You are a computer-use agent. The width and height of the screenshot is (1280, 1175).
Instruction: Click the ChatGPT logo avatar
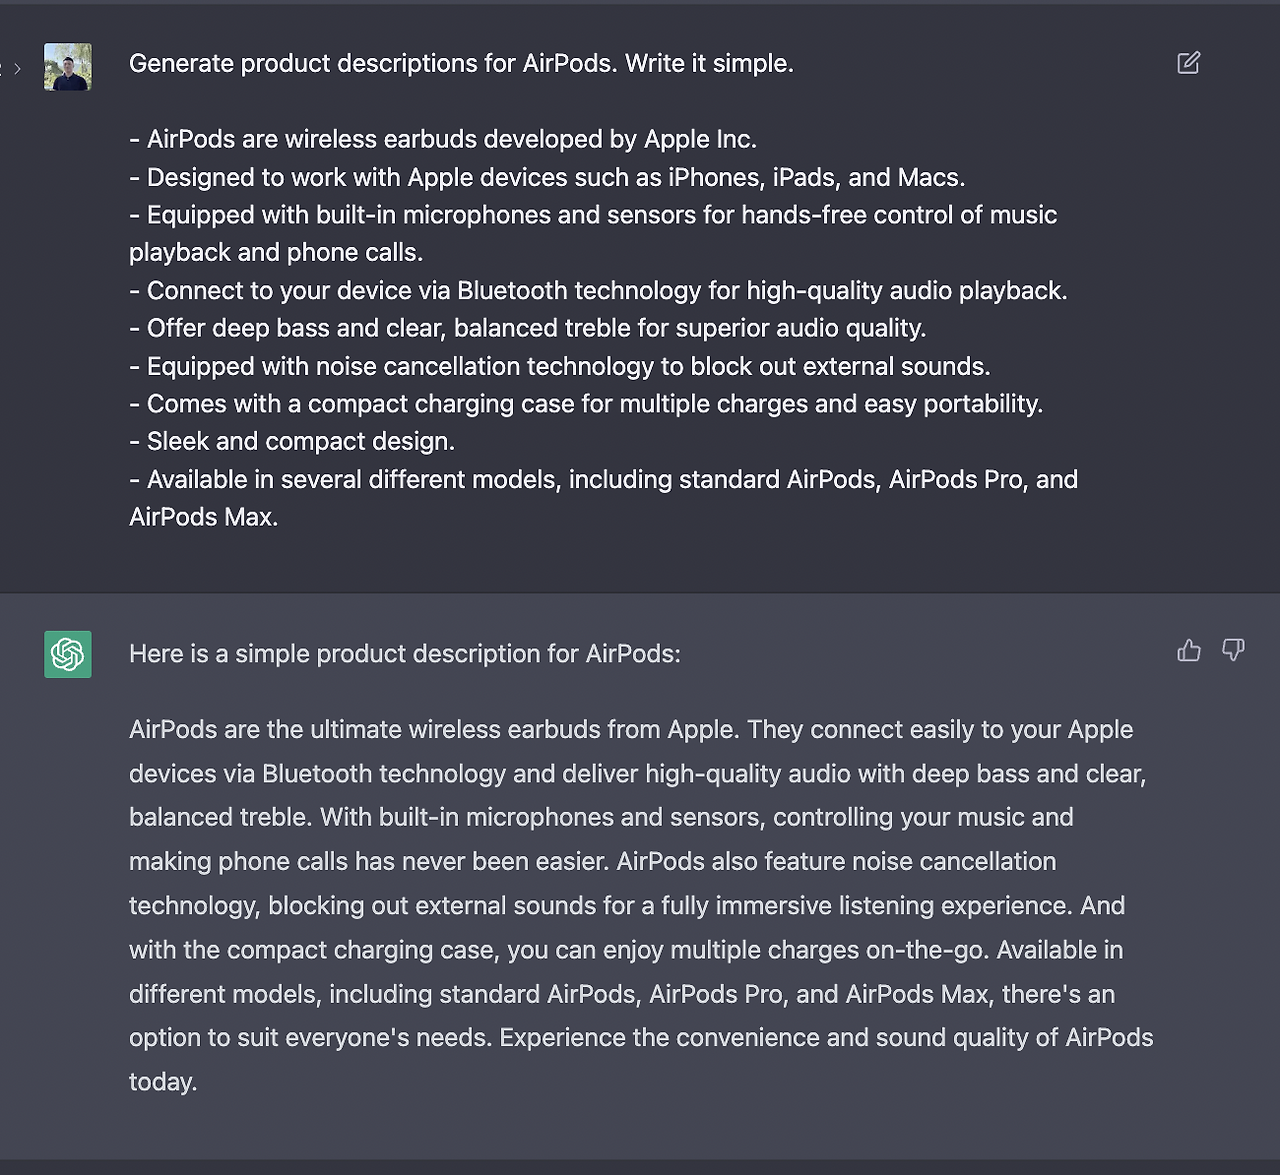pos(68,654)
